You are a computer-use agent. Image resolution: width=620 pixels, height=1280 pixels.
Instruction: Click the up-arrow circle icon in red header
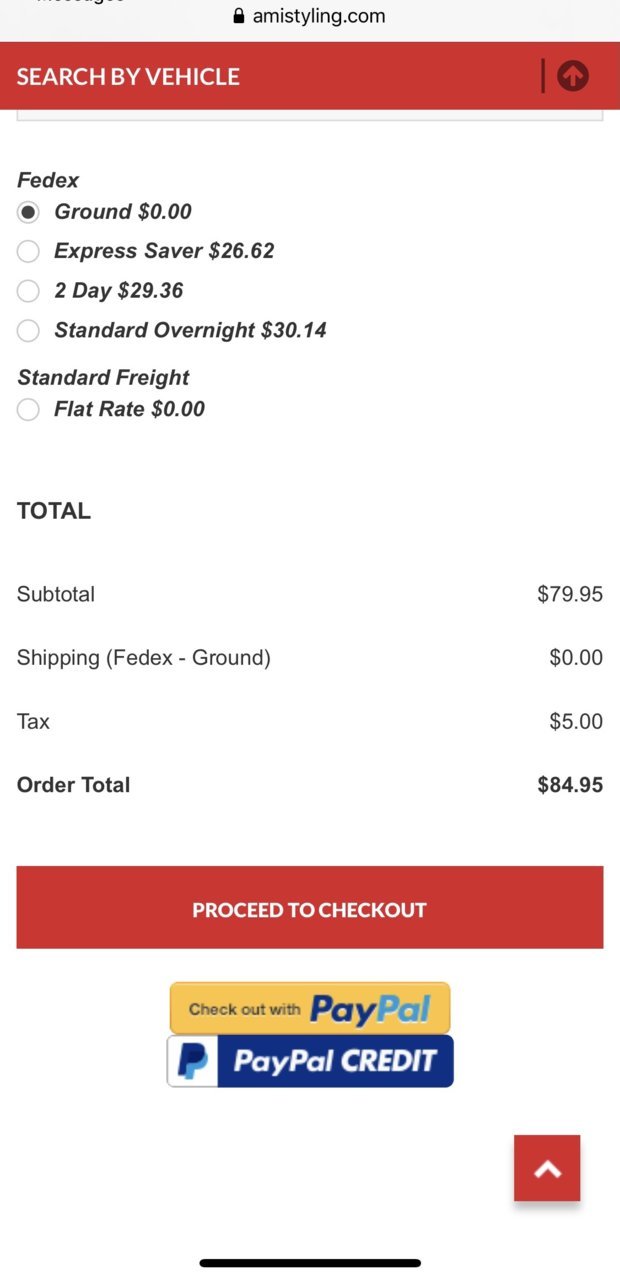[x=573, y=76]
